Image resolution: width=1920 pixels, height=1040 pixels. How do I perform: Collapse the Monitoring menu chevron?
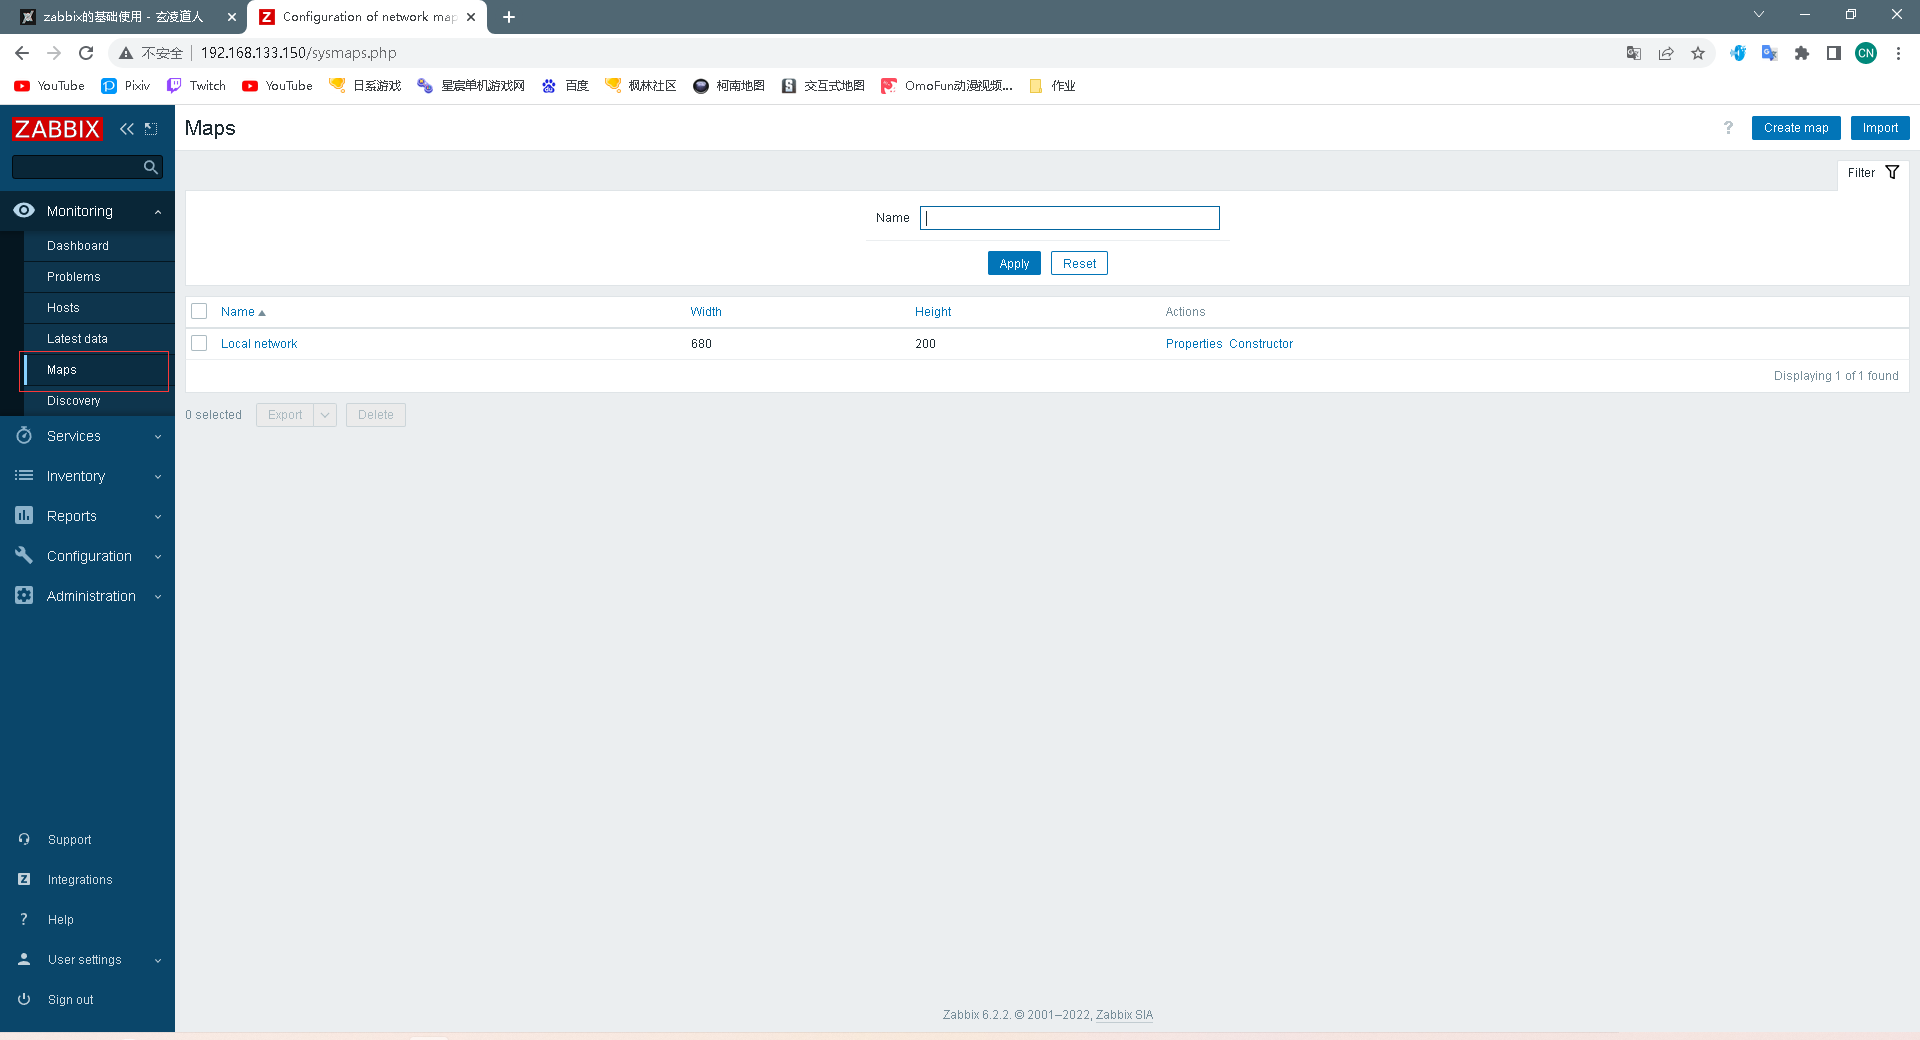tap(157, 211)
